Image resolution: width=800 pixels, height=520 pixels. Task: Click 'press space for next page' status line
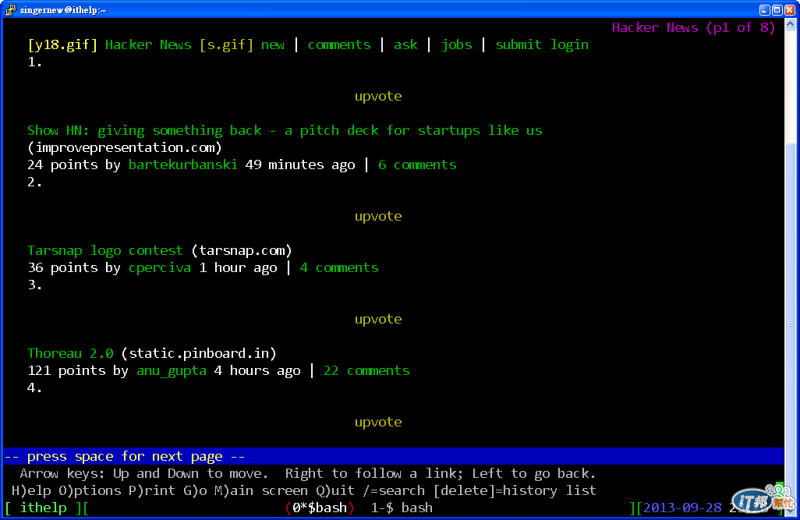[x=125, y=457]
